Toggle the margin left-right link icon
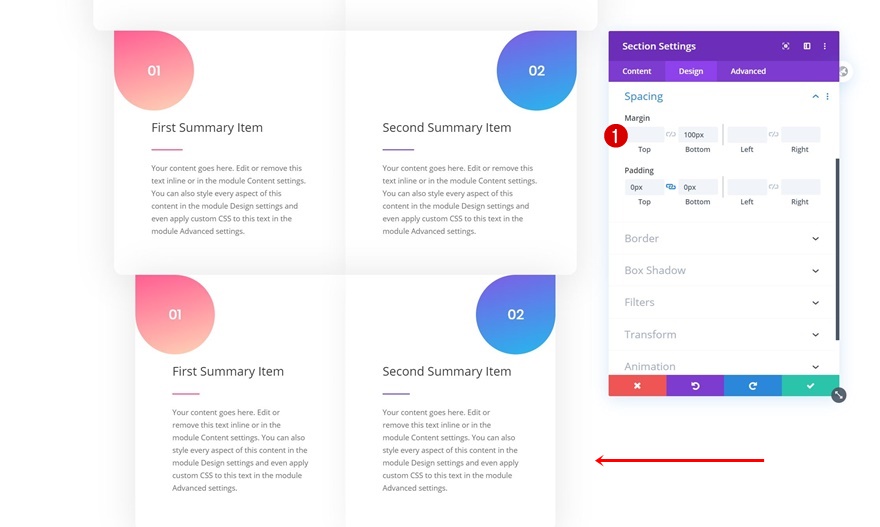 point(773,134)
